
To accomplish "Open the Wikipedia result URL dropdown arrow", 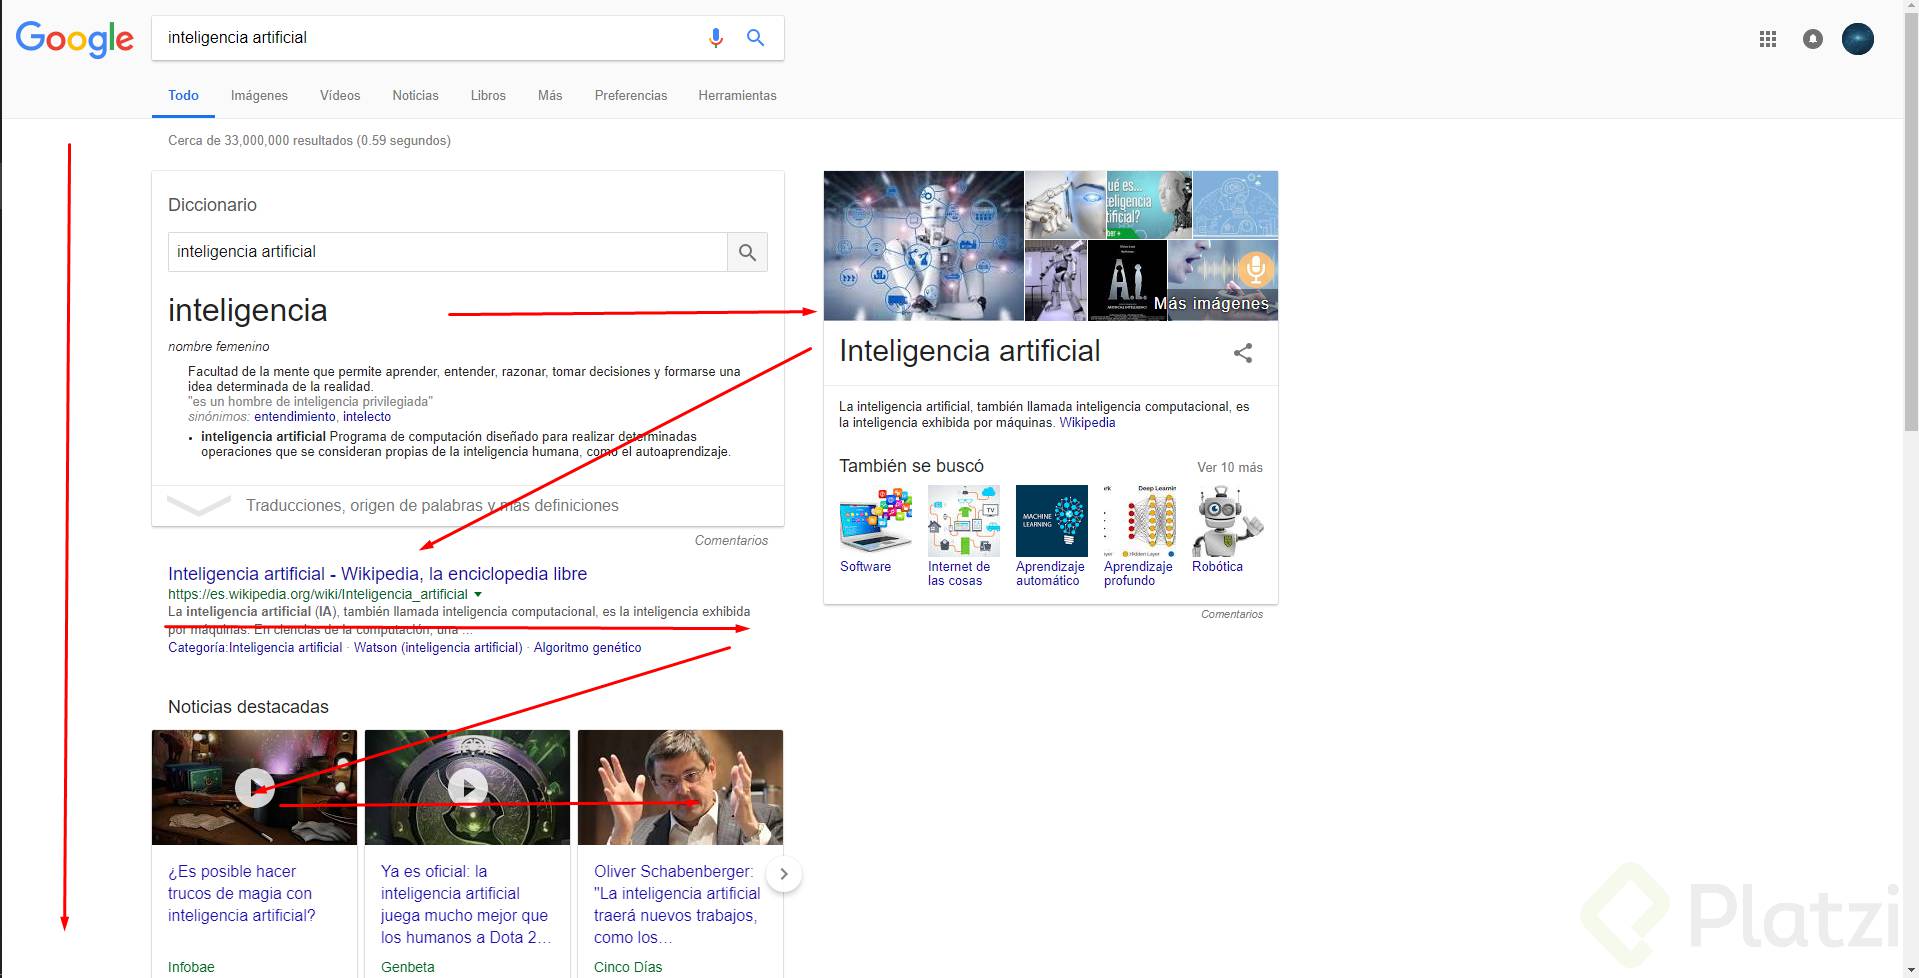I will pos(478,594).
